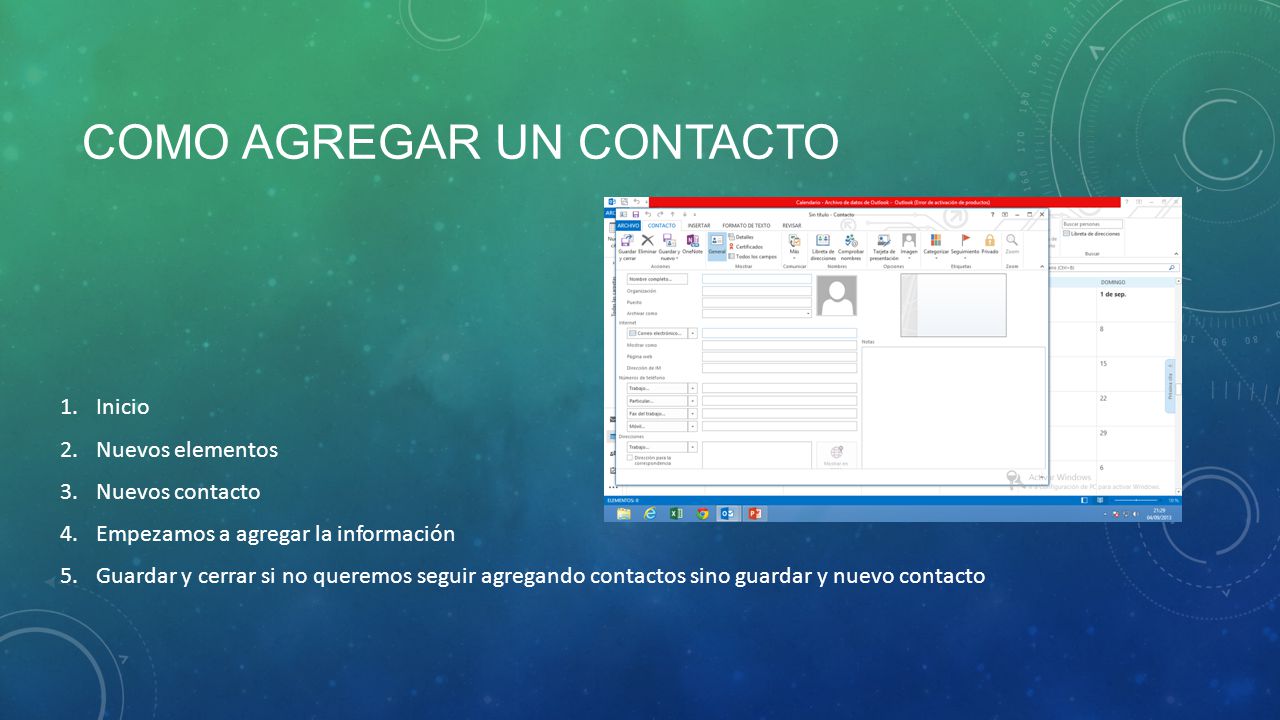Open the Imagen dropdown
This screenshot has width=1280, height=720.
pos(909,246)
